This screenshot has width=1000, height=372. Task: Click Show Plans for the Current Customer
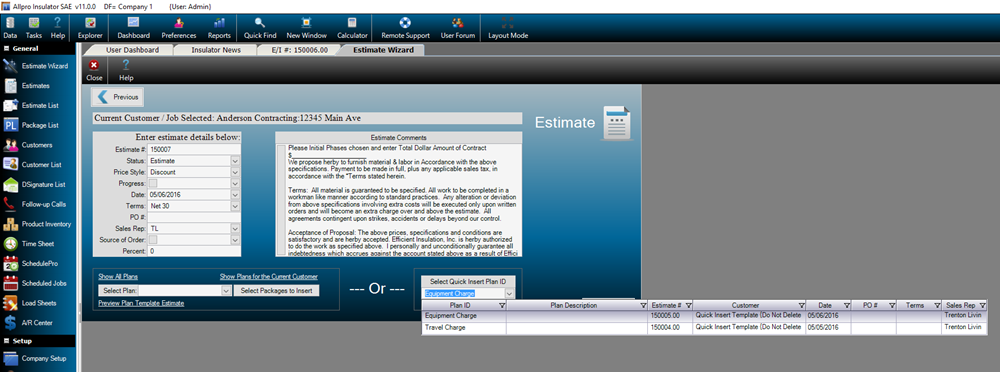coord(268,277)
